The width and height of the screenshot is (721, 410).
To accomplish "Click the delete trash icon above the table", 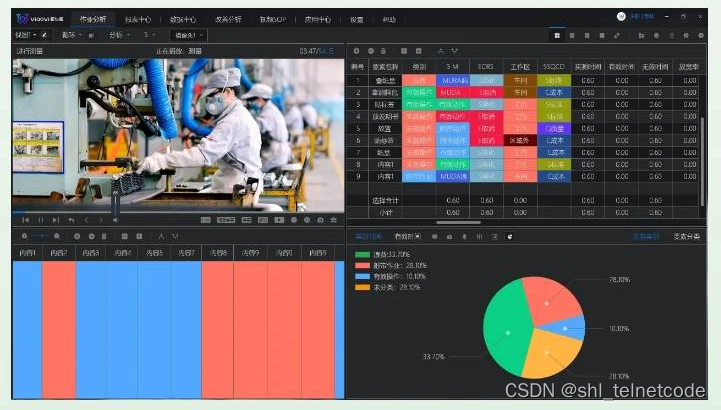I will pos(383,51).
